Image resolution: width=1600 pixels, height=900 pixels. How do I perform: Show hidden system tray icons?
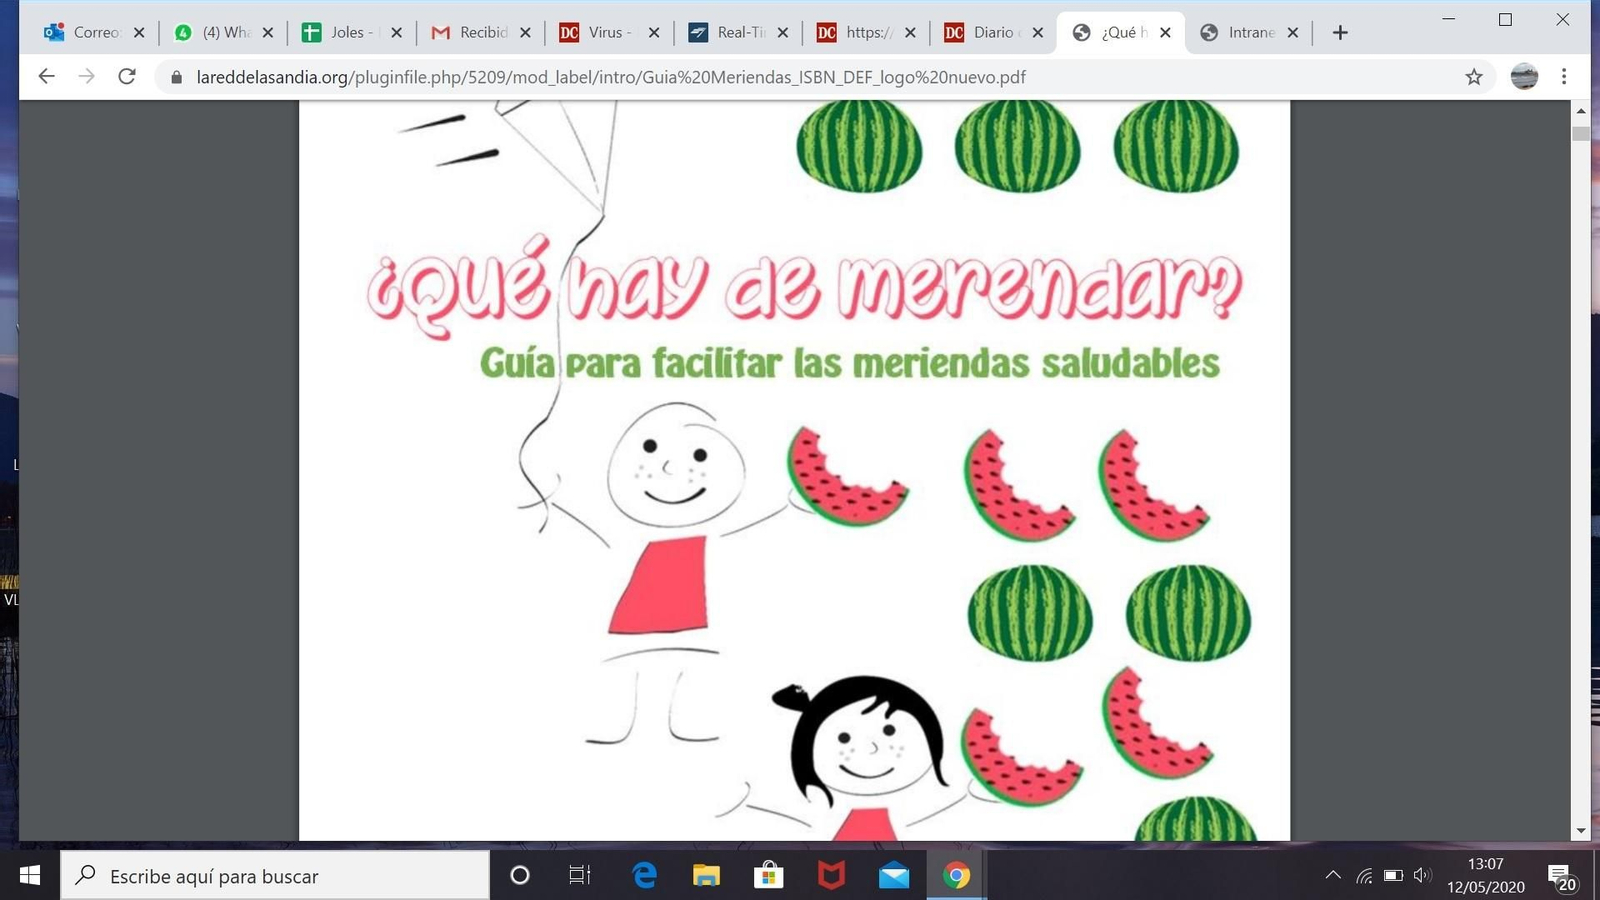point(1333,876)
